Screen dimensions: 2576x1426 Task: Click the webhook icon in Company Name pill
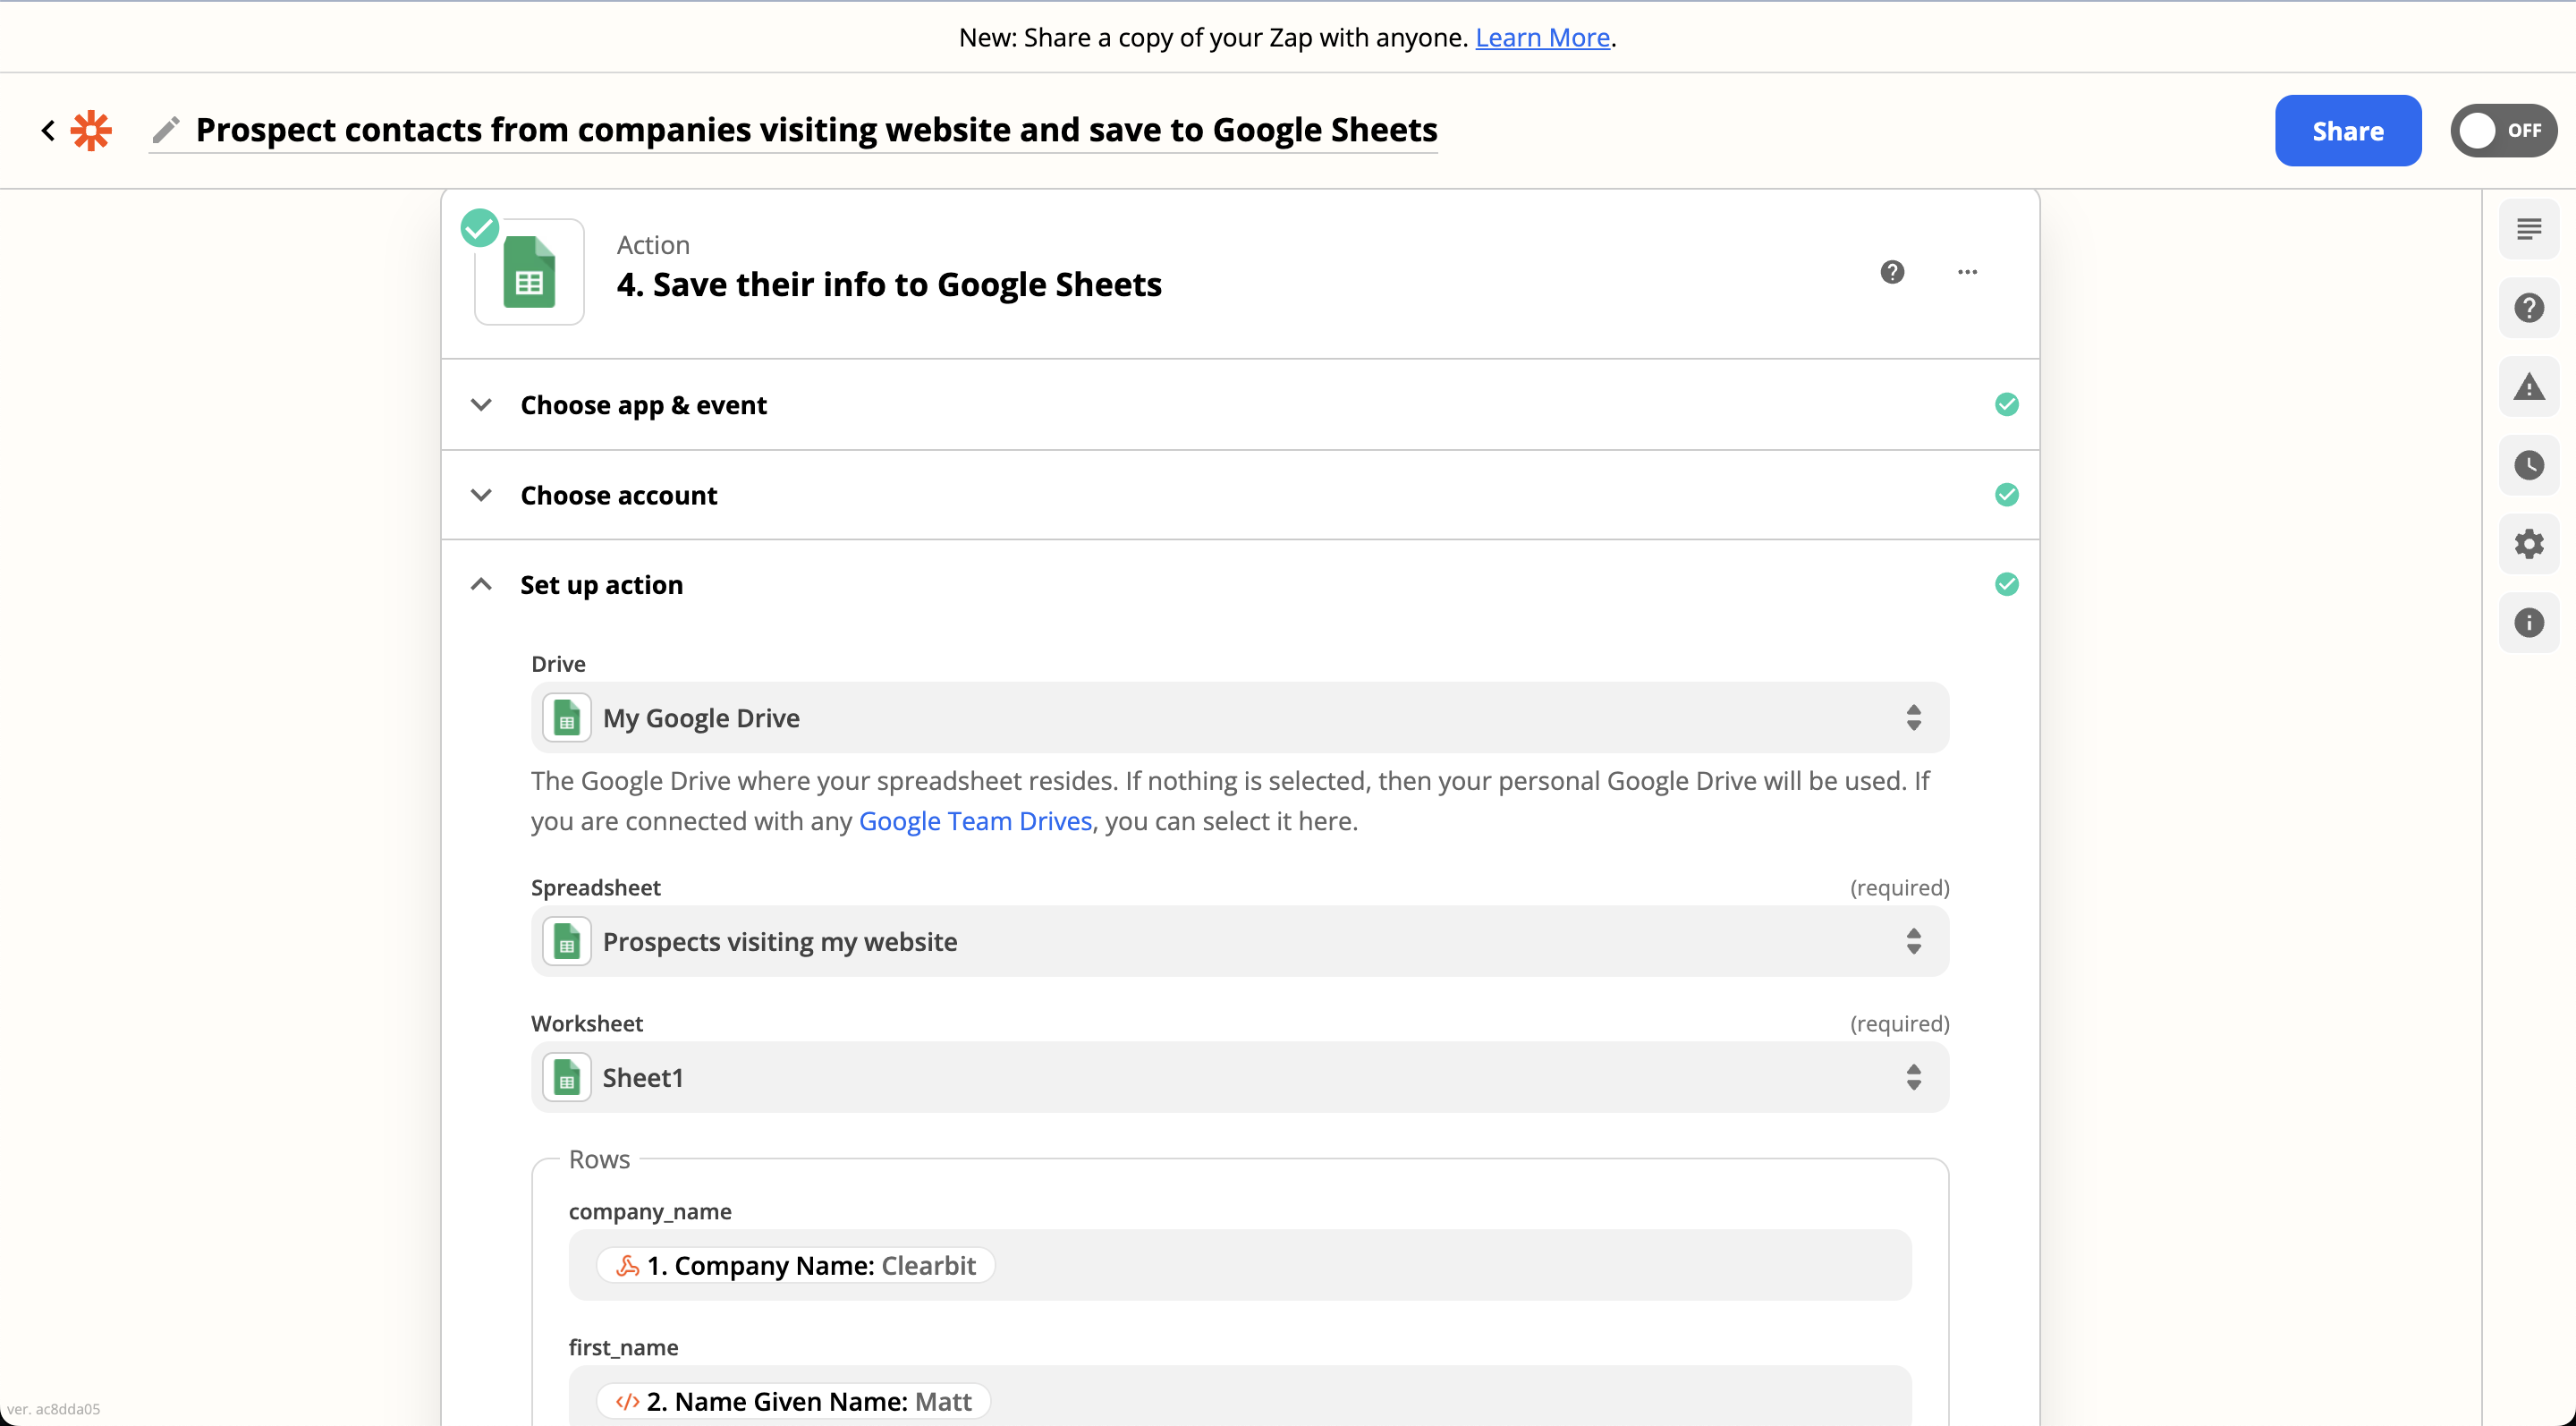(627, 1266)
